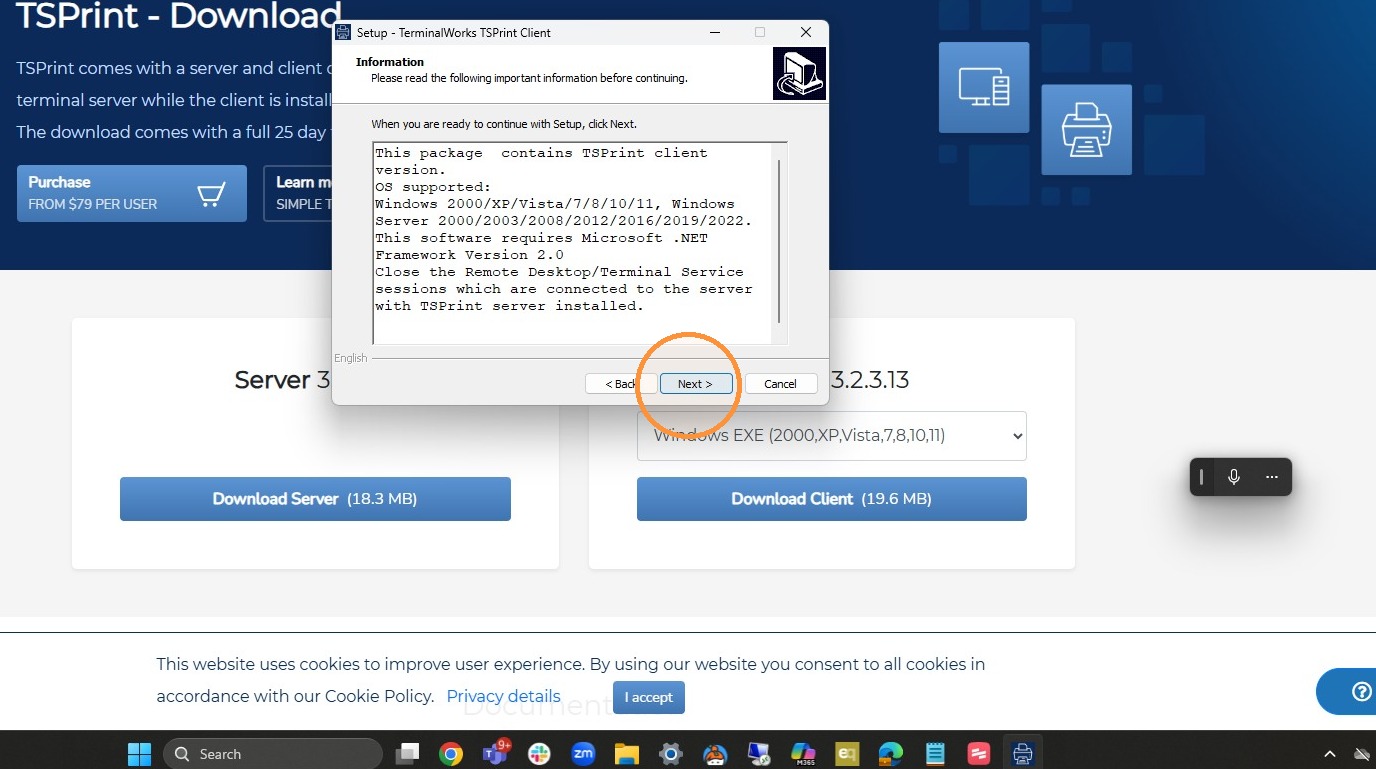Click Next in the TSPrint Client setup
Viewport: 1376px width, 769px height.
point(696,384)
